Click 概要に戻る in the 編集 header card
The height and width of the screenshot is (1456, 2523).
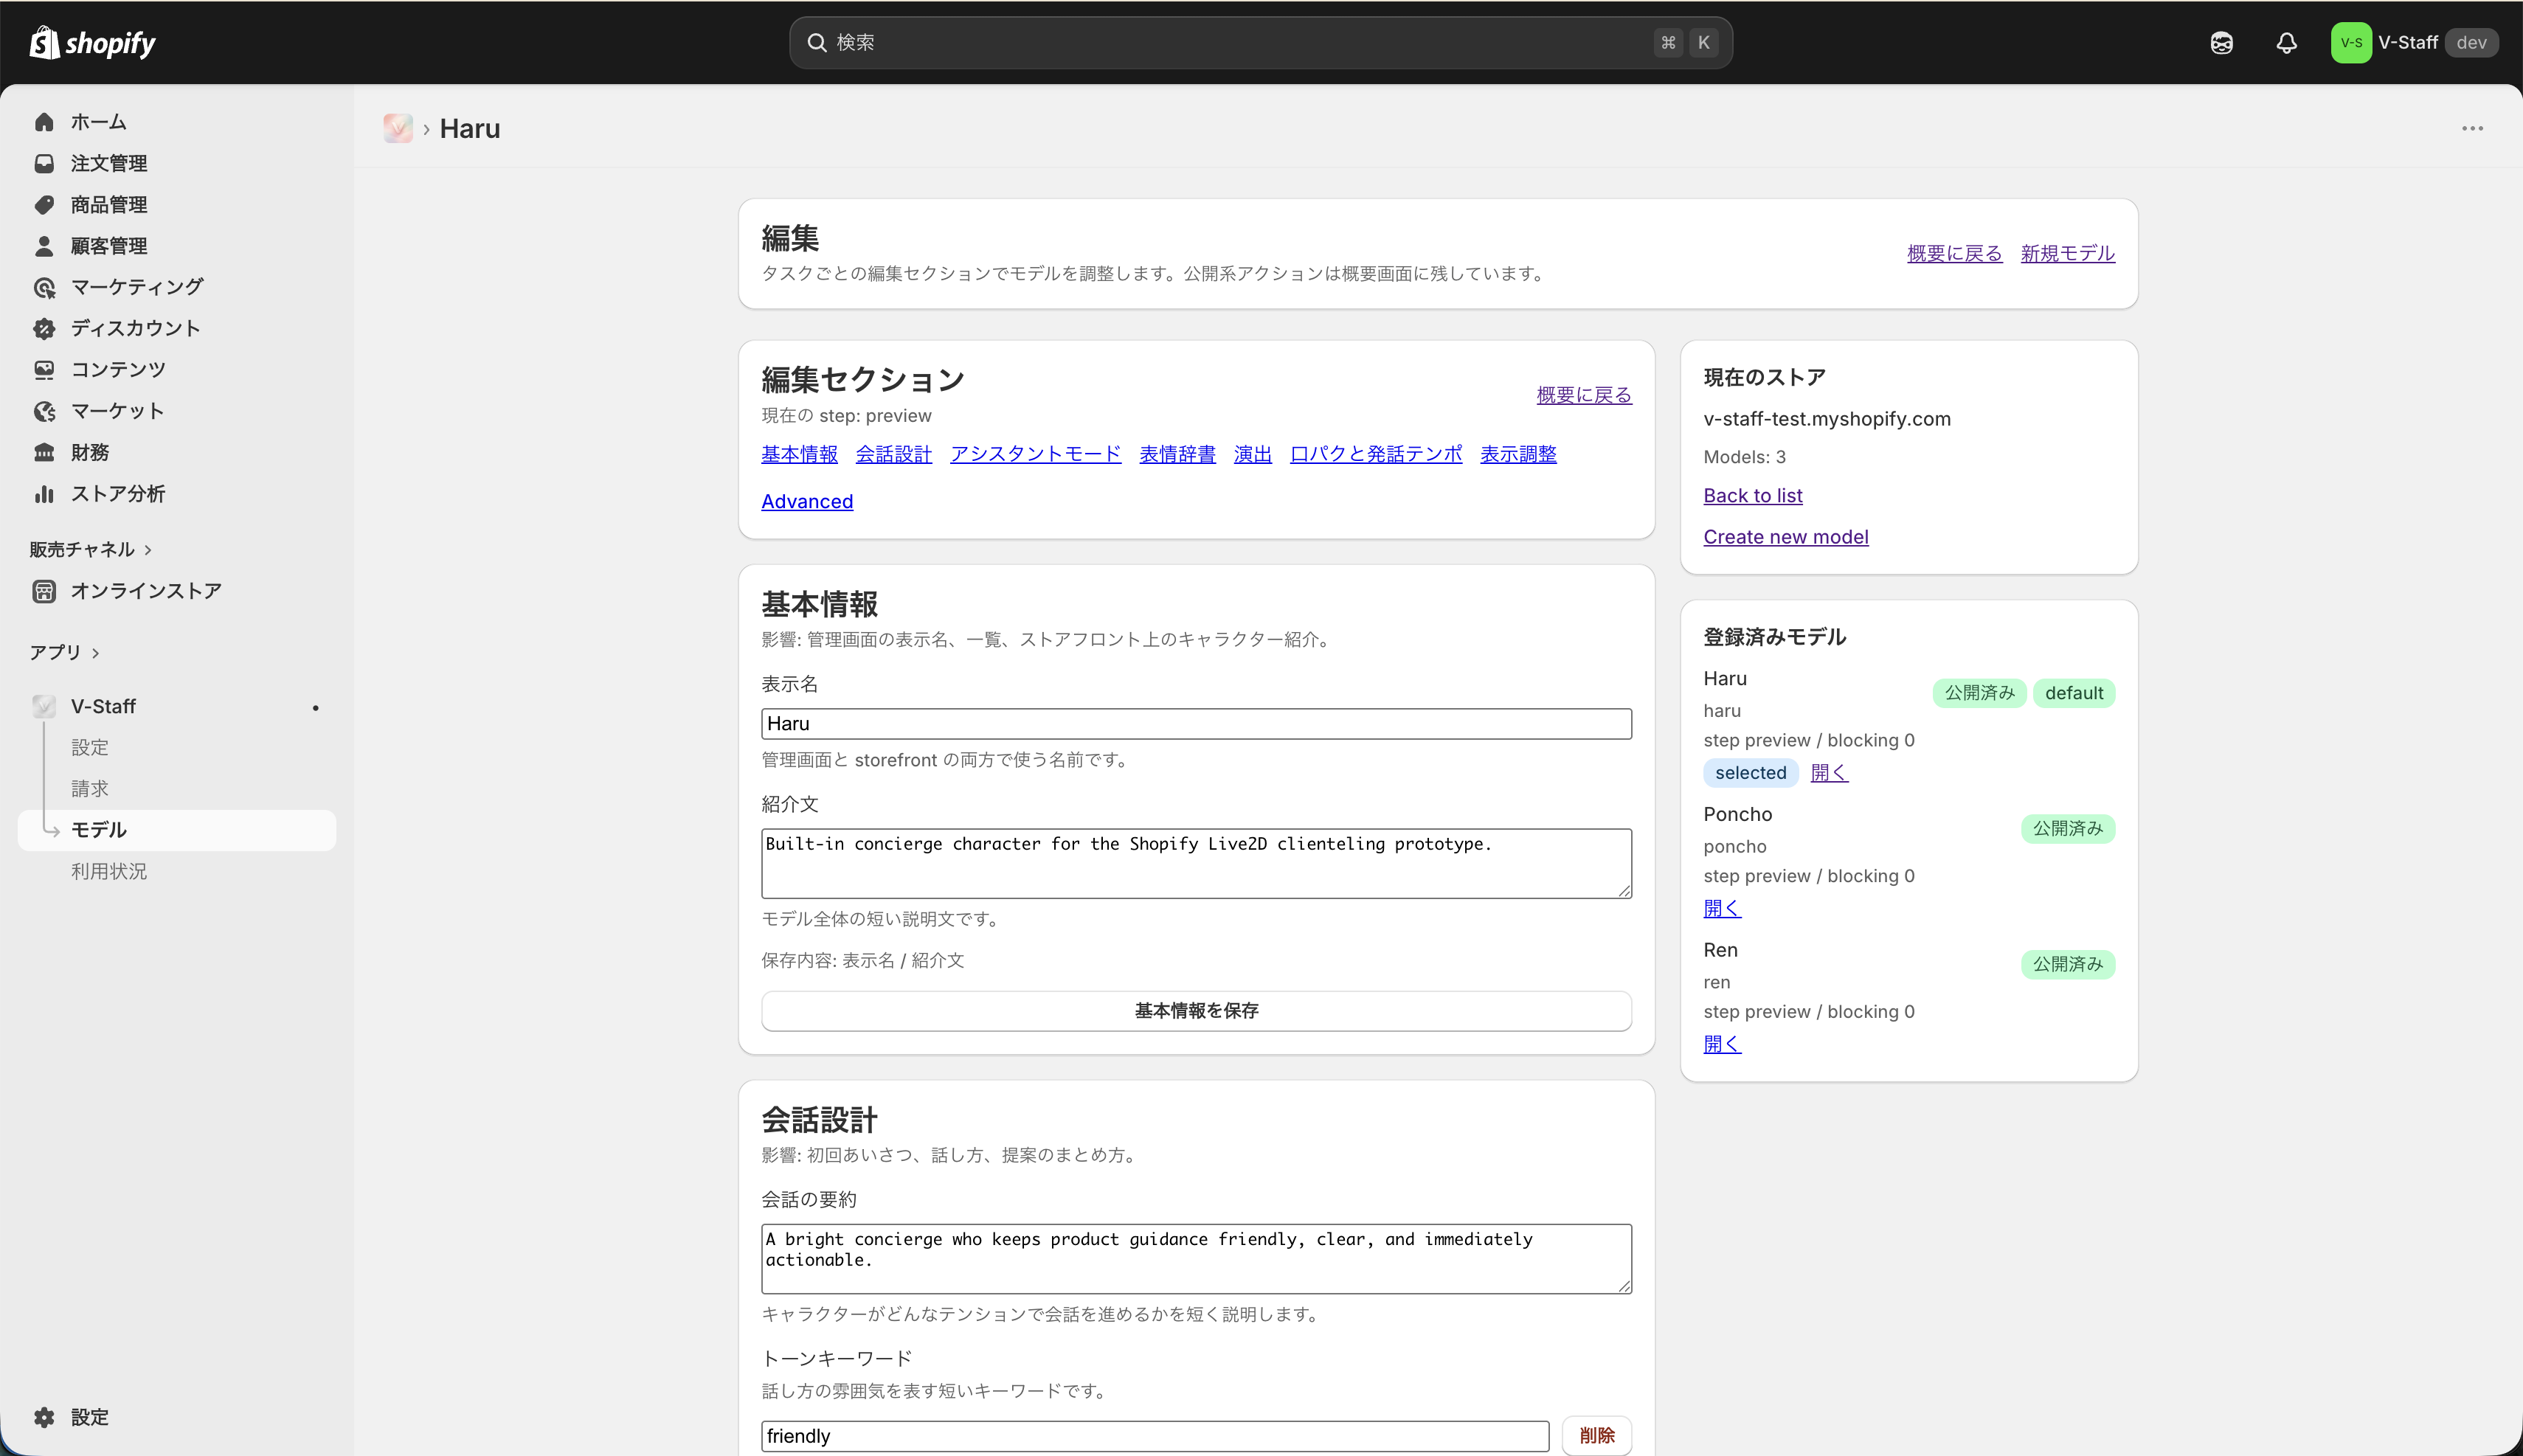1955,254
